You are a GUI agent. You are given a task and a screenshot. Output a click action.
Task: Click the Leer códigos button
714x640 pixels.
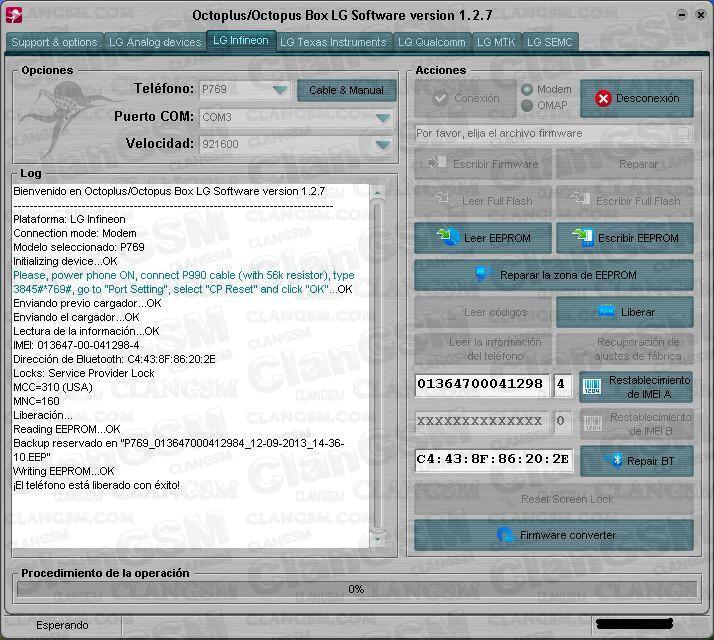(x=483, y=312)
